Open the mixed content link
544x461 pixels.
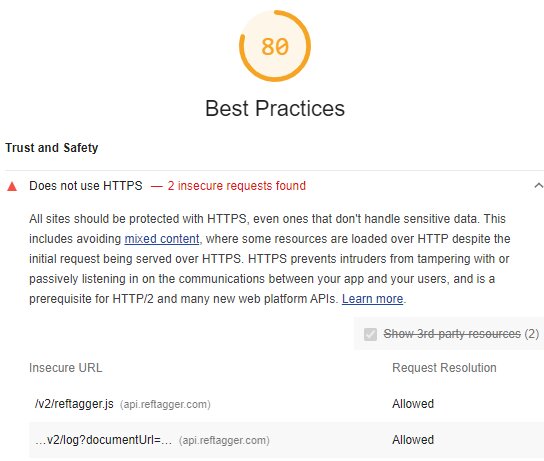pos(162,239)
